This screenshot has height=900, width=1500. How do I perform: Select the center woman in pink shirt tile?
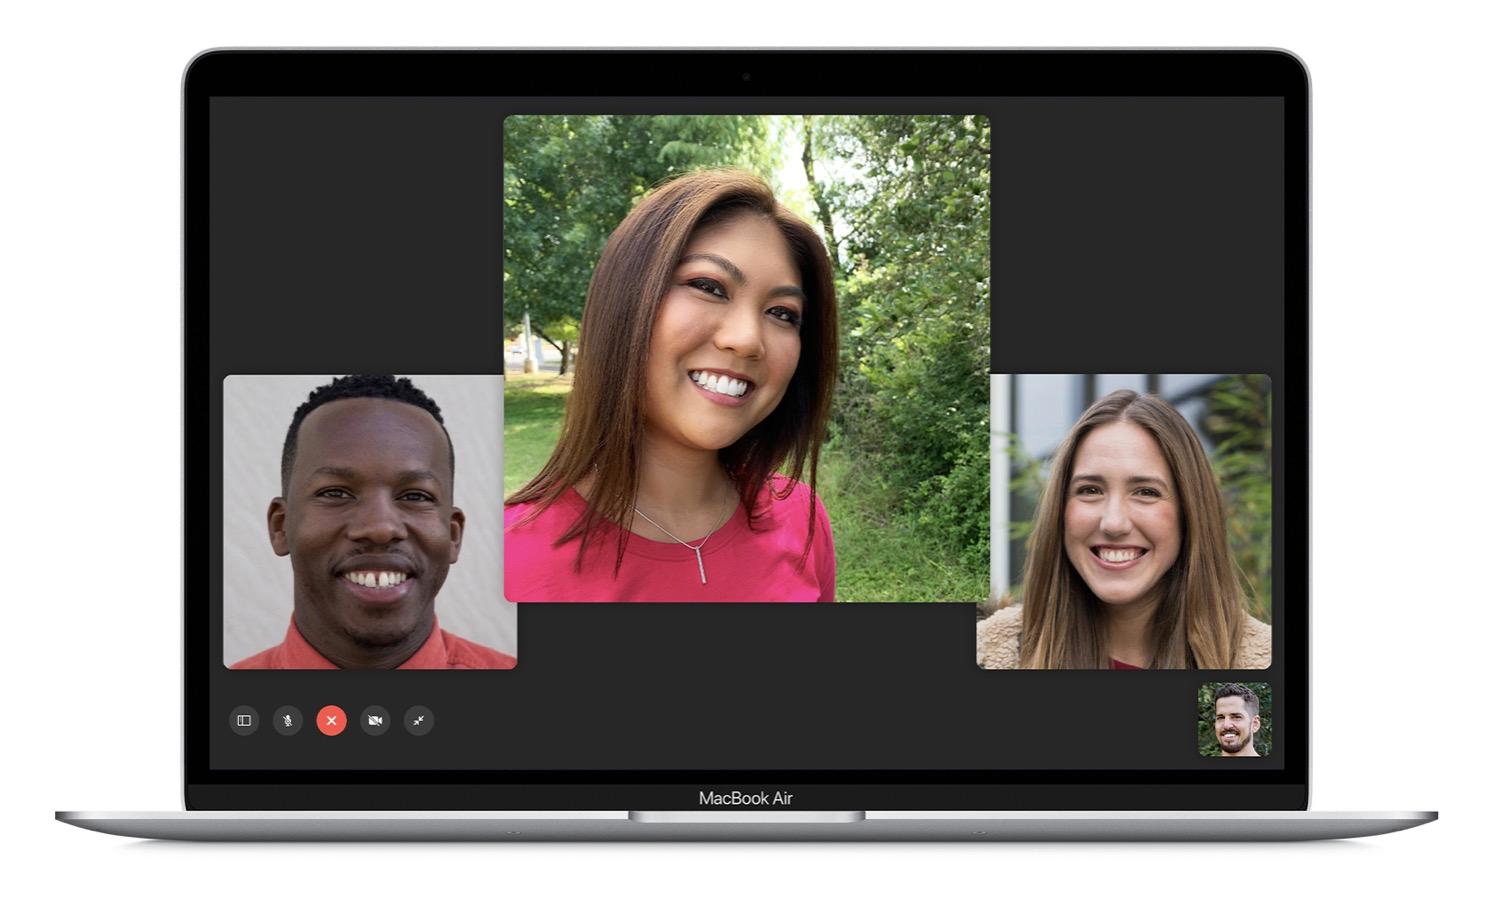coord(747,359)
